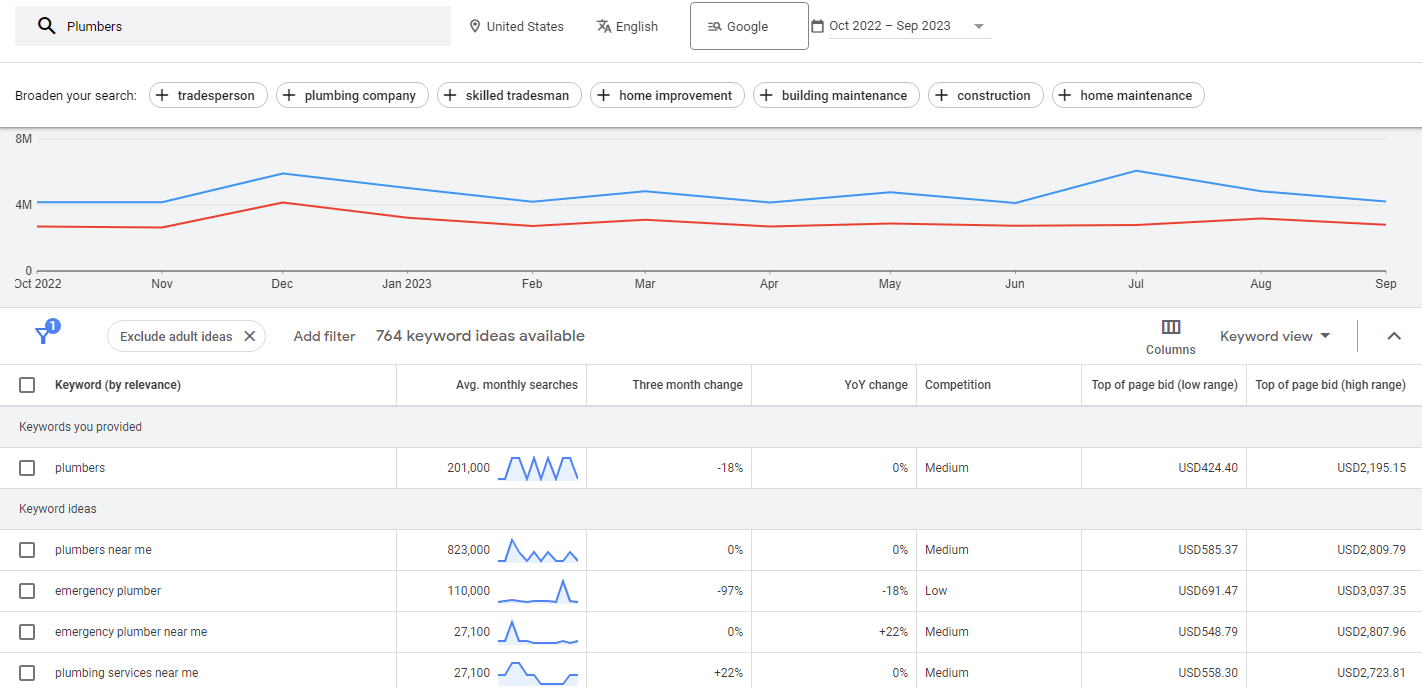1422x688 pixels.
Task: Click the search magnifier icon
Action: tap(46, 26)
